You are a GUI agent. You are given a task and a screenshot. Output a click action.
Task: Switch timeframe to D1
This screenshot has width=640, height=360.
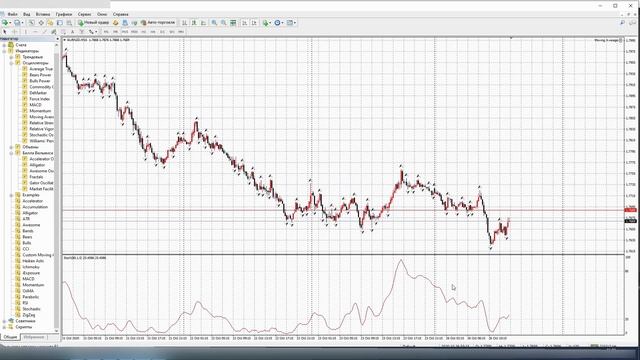pos(162,31)
